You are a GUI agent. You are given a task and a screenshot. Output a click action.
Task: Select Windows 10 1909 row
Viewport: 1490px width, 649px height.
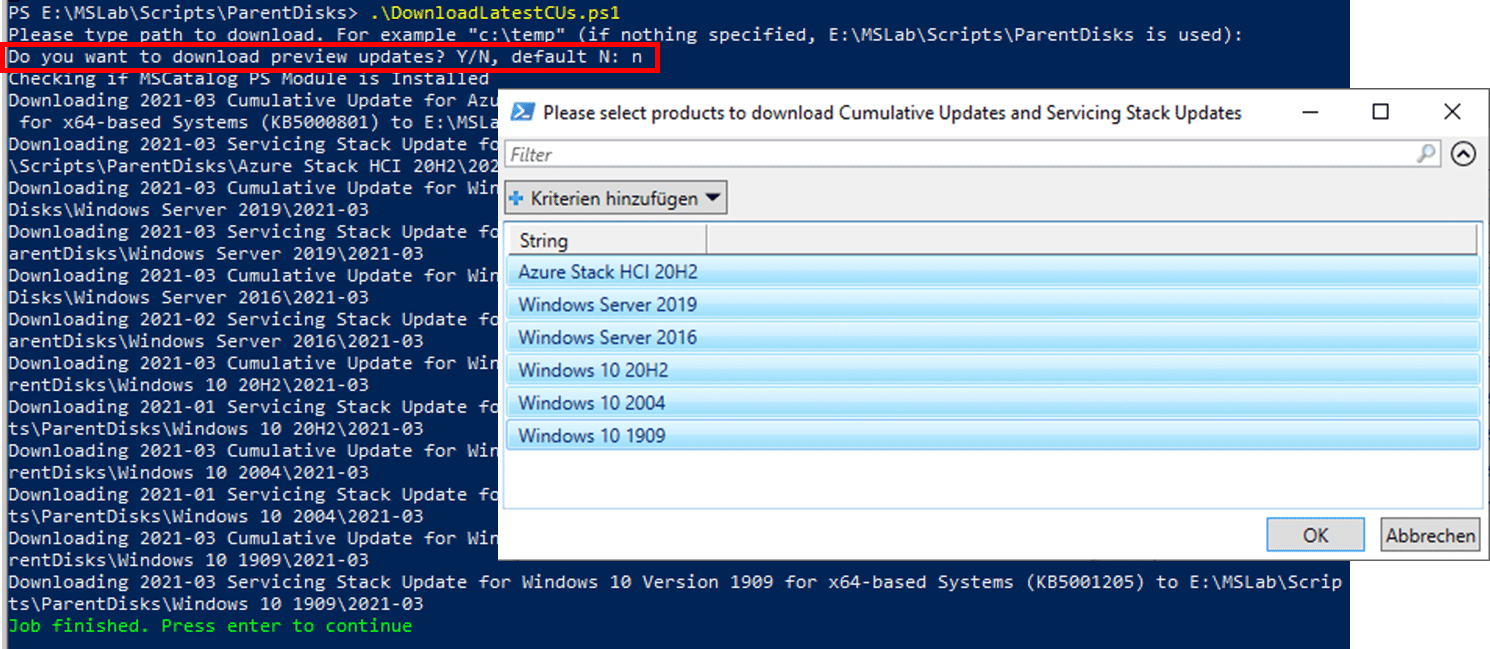tap(993, 436)
